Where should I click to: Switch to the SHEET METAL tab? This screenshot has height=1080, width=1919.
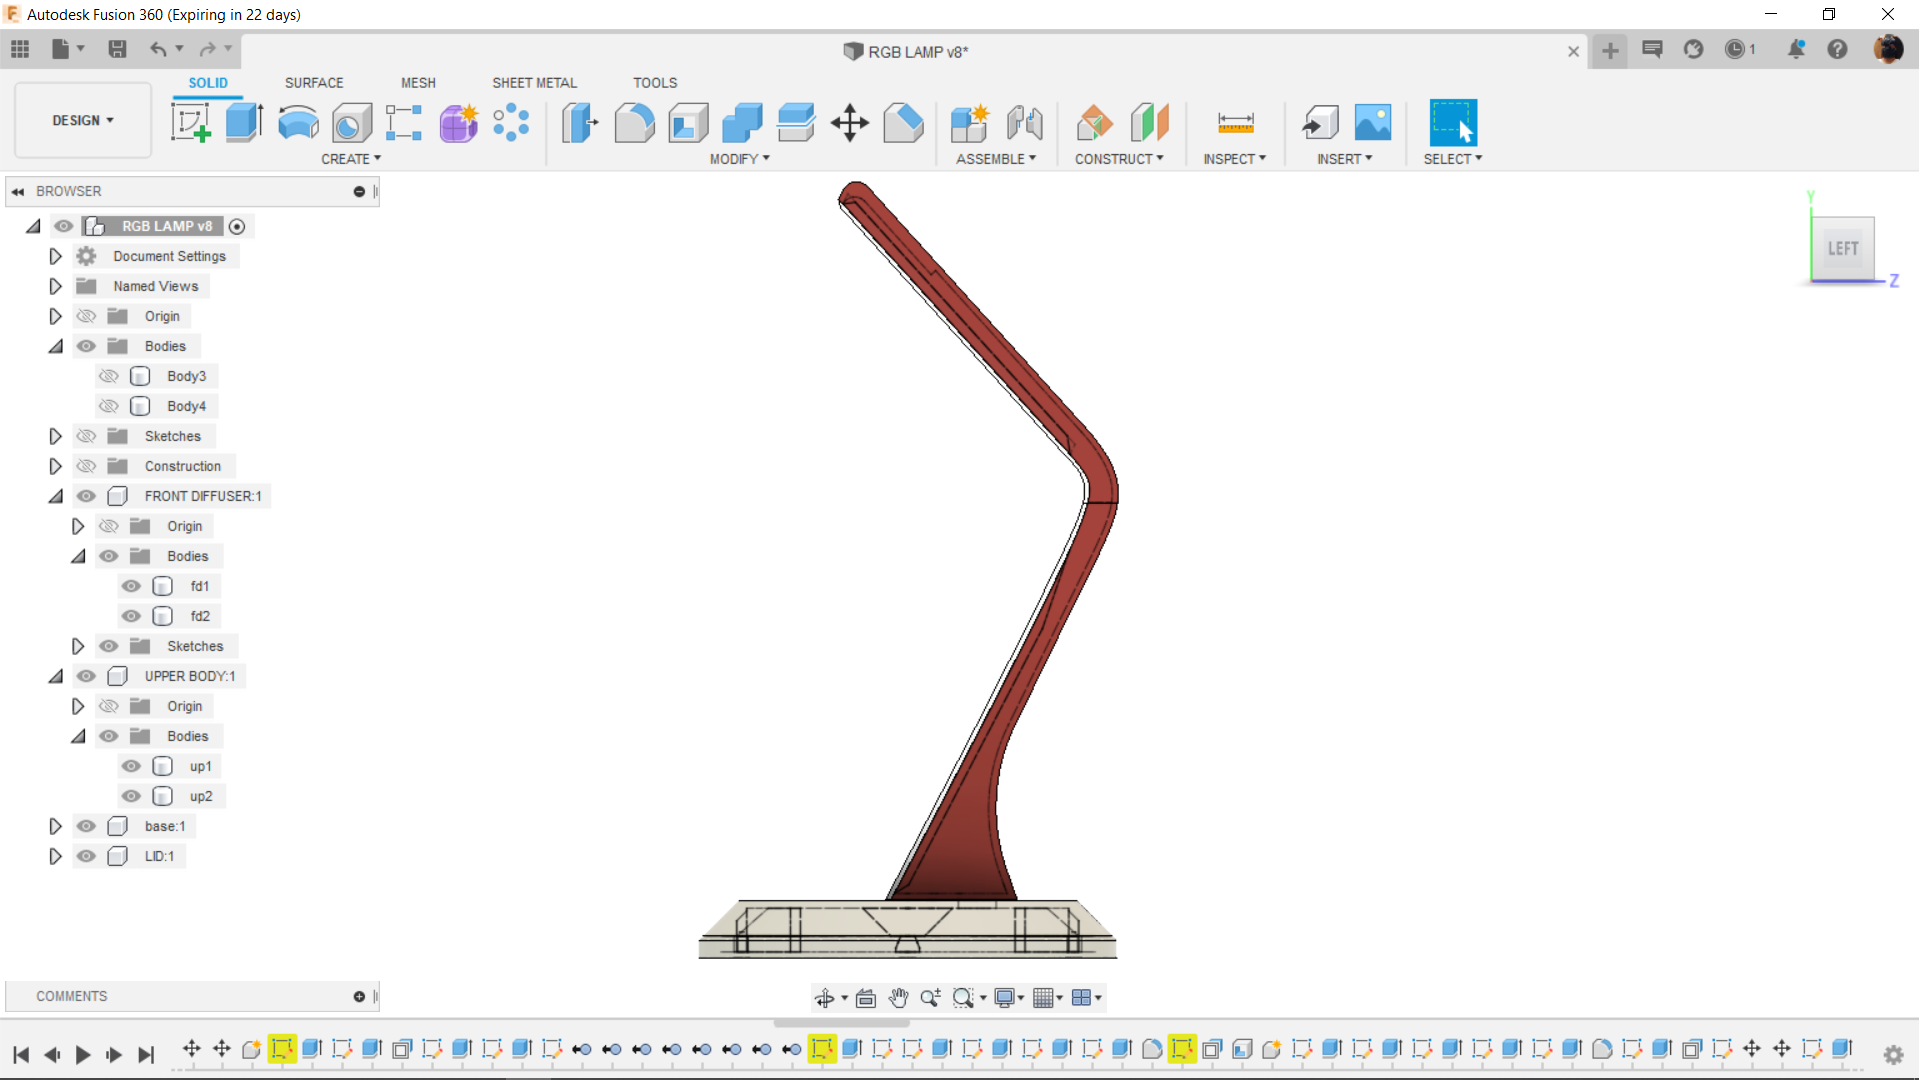pos(534,83)
